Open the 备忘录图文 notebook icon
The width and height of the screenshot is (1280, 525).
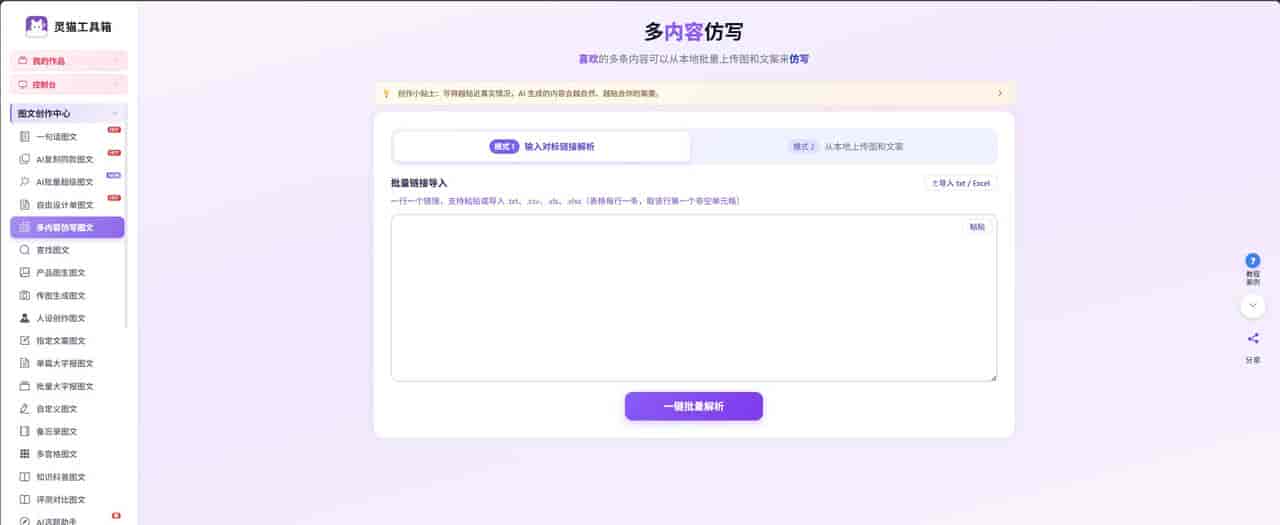pyautogui.click(x=25, y=432)
